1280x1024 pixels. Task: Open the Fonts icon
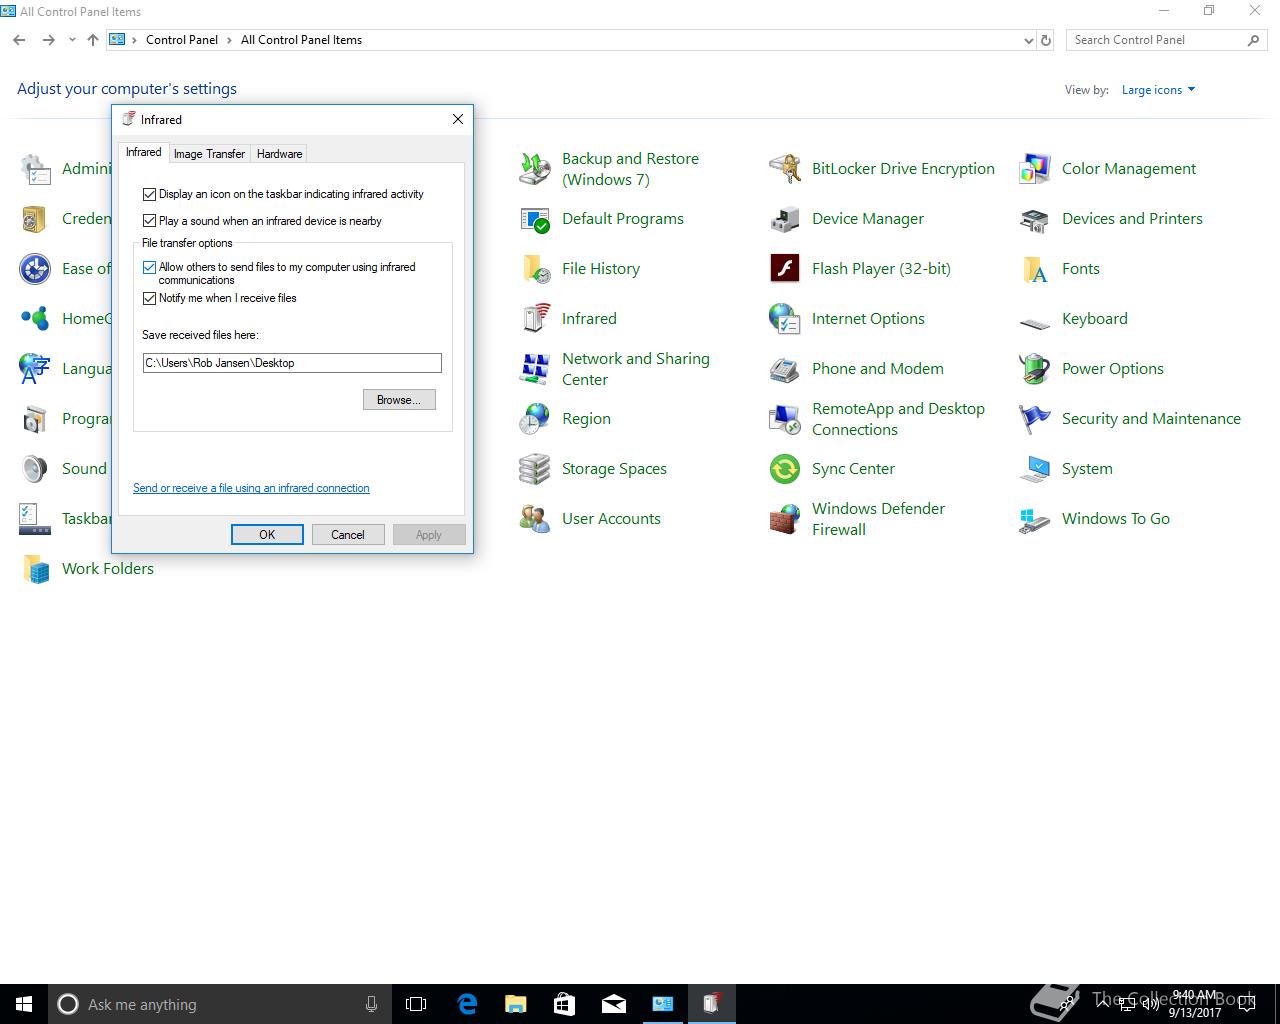click(x=1035, y=269)
